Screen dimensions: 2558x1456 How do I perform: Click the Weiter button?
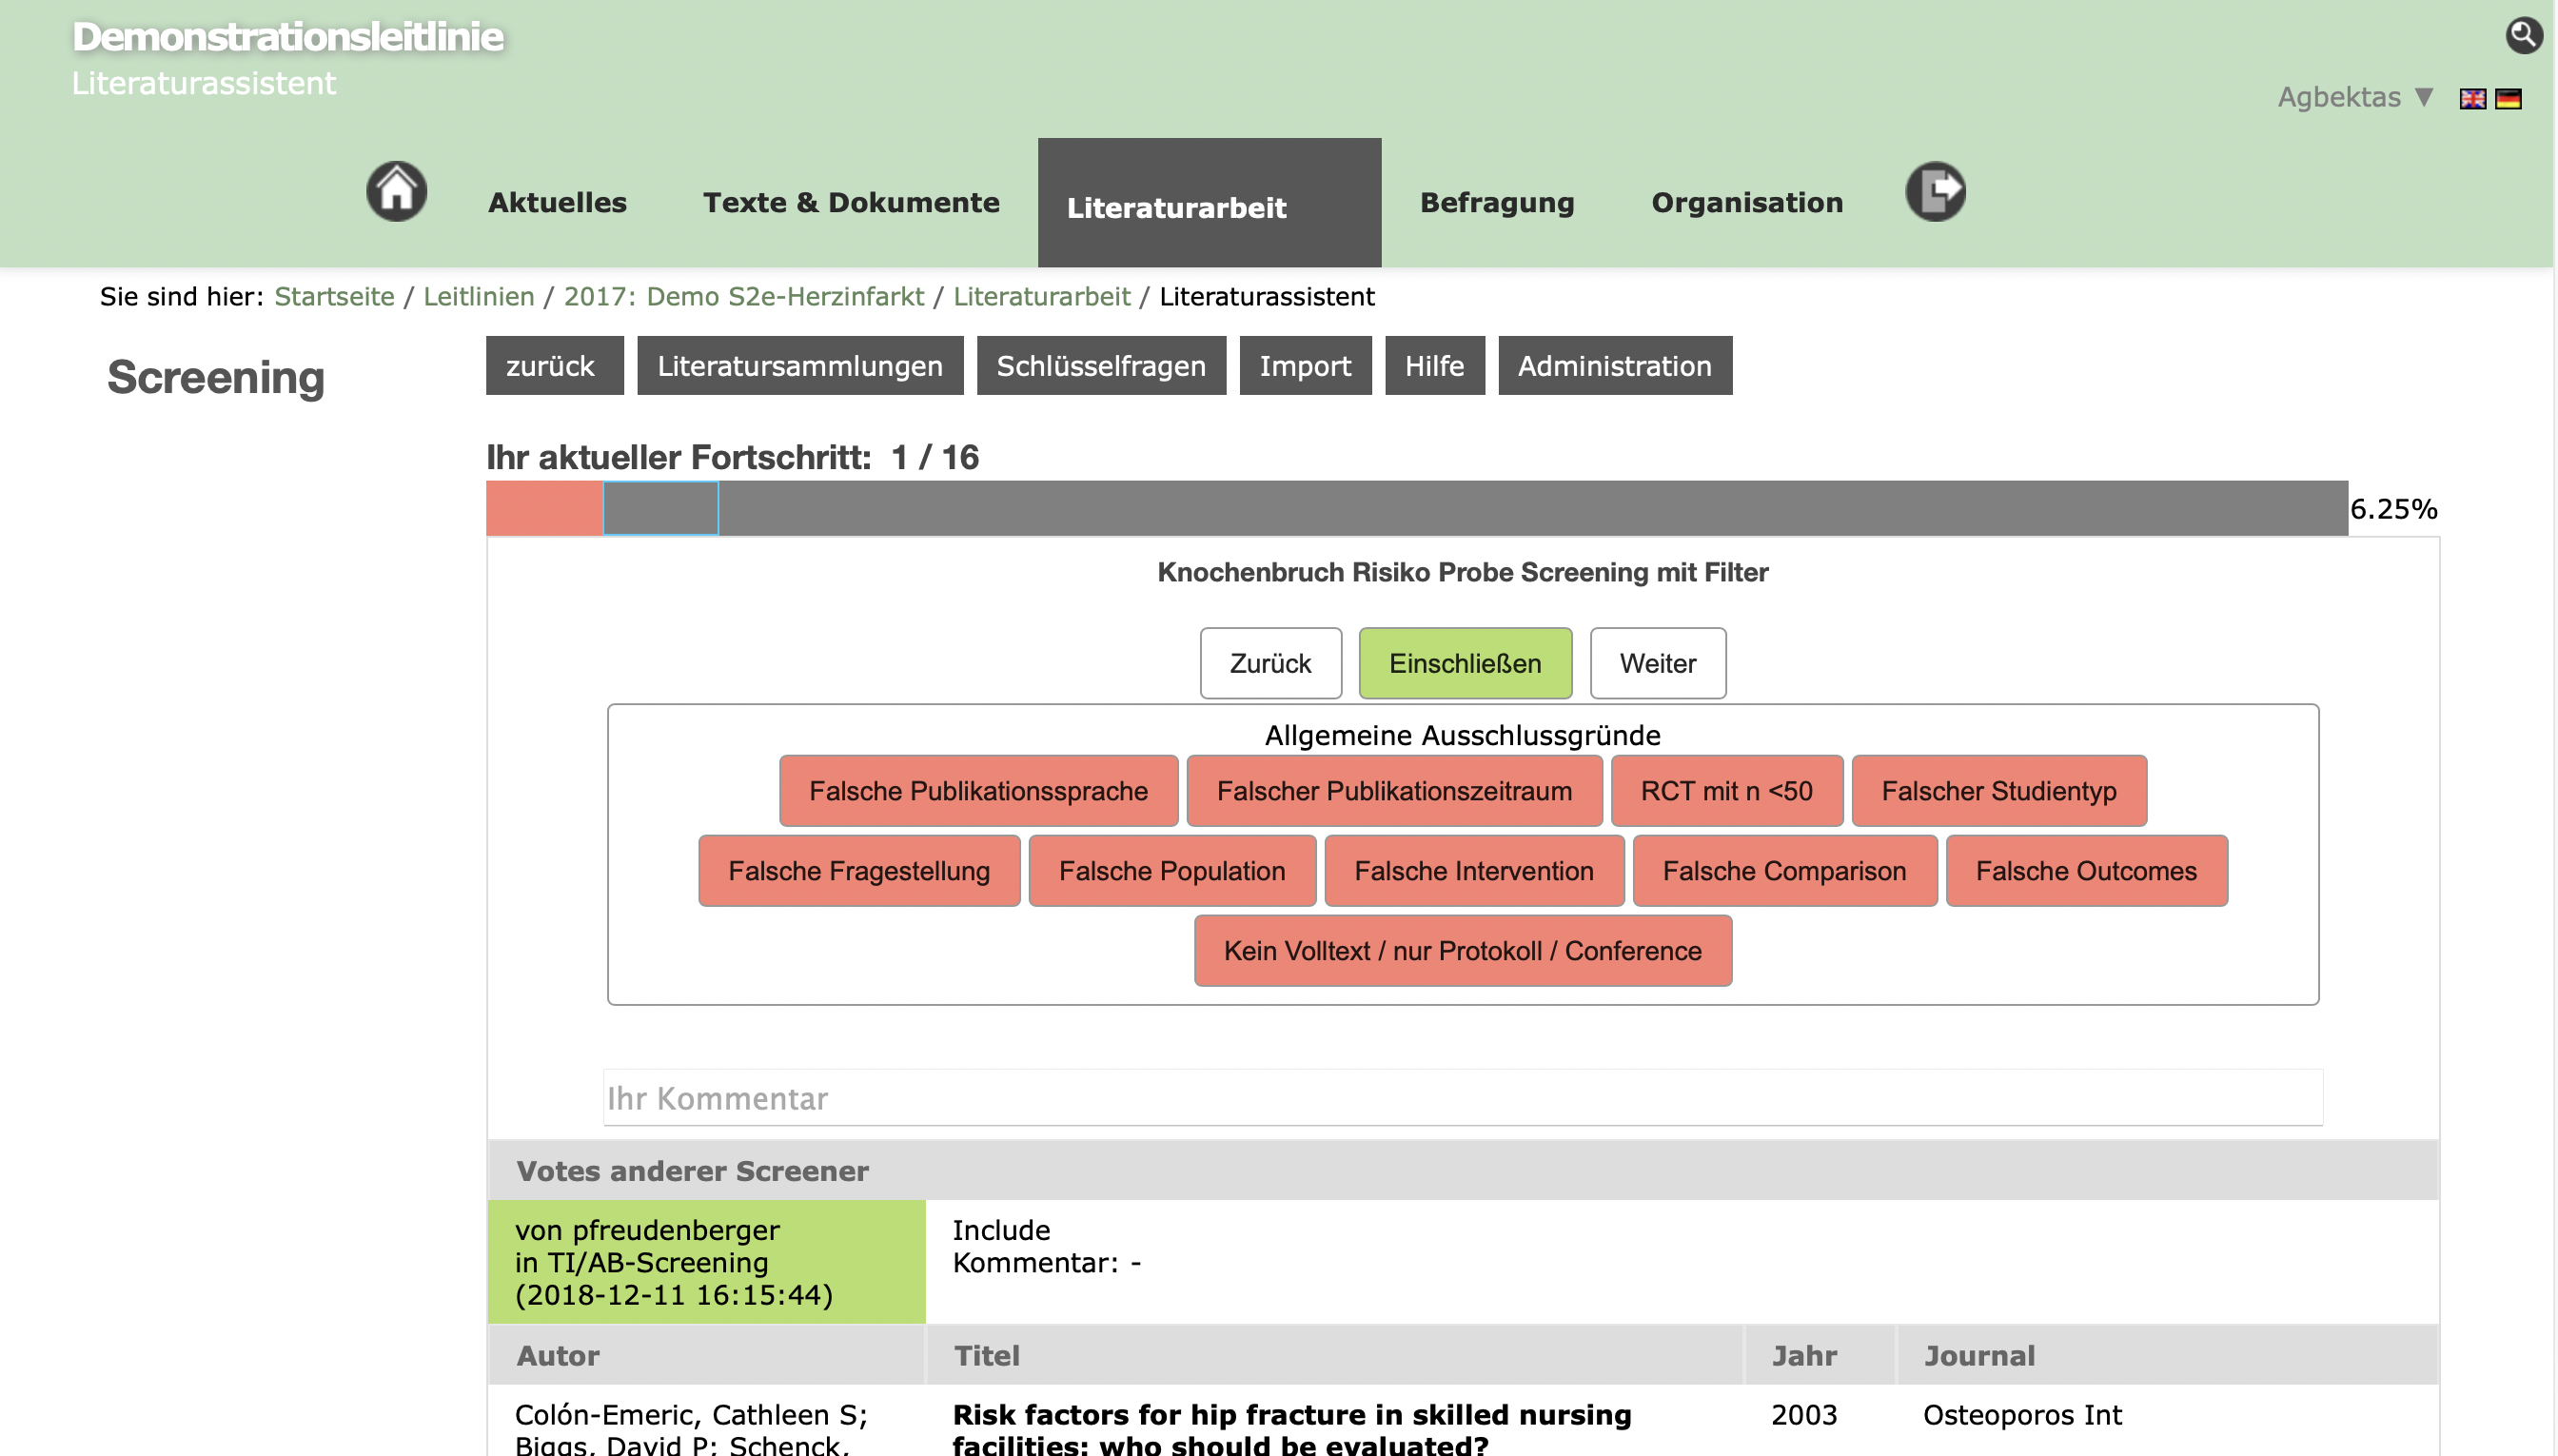1657,663
